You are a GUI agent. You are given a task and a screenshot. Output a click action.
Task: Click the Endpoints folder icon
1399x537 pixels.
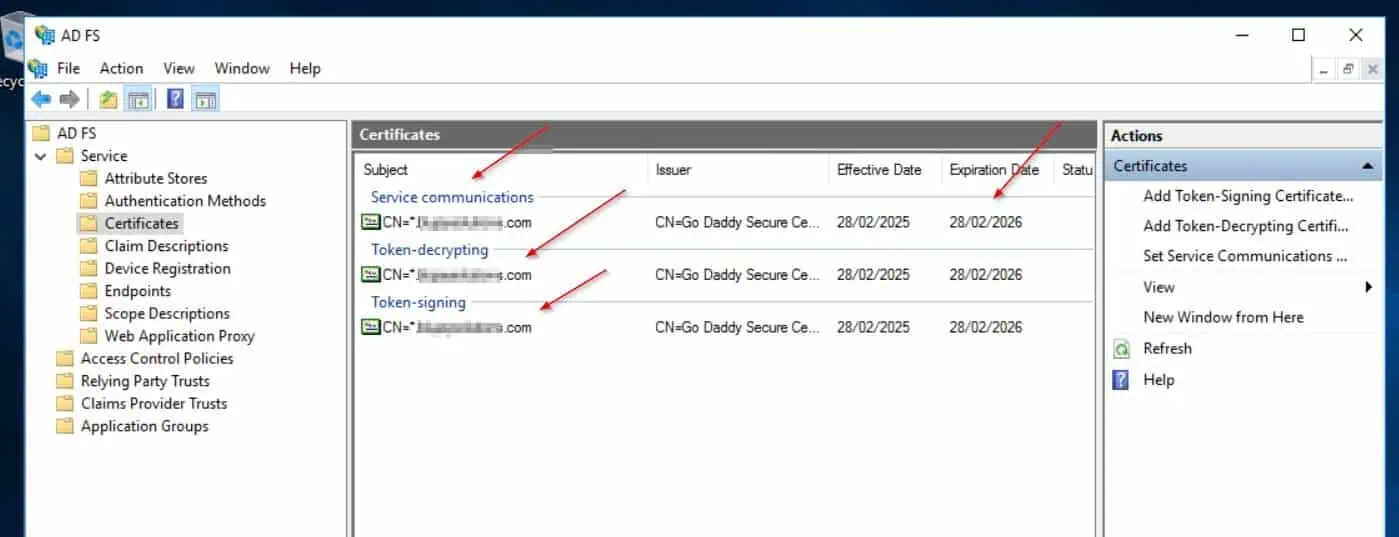(x=89, y=291)
